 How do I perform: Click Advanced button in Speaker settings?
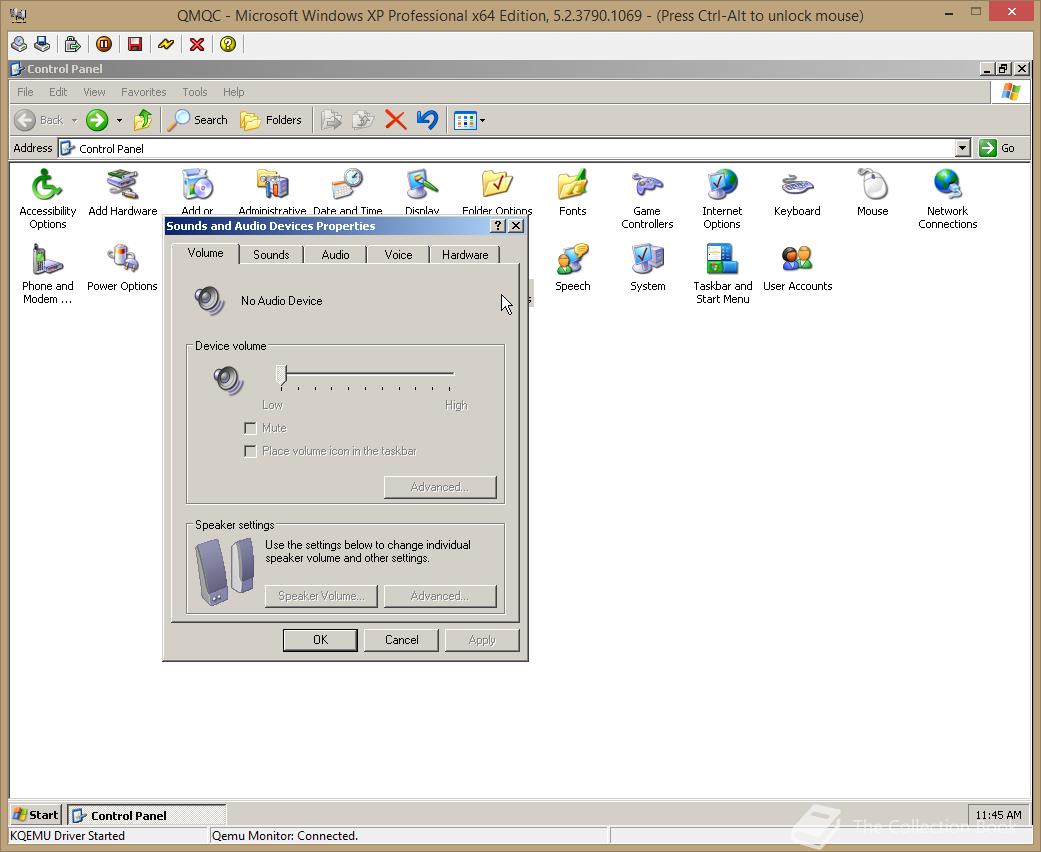tap(440, 596)
